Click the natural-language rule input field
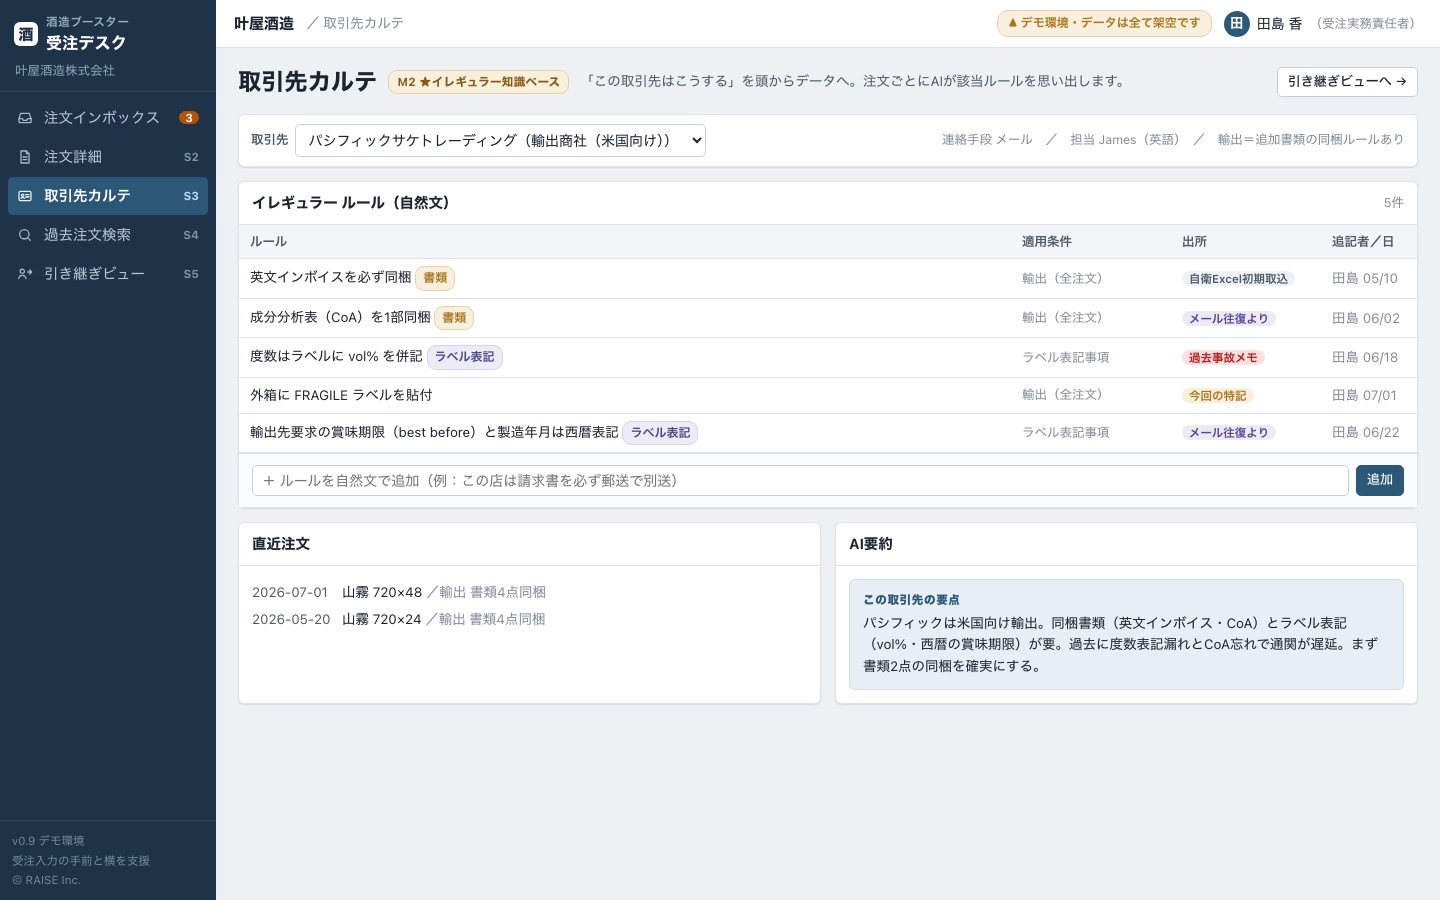 coord(800,480)
